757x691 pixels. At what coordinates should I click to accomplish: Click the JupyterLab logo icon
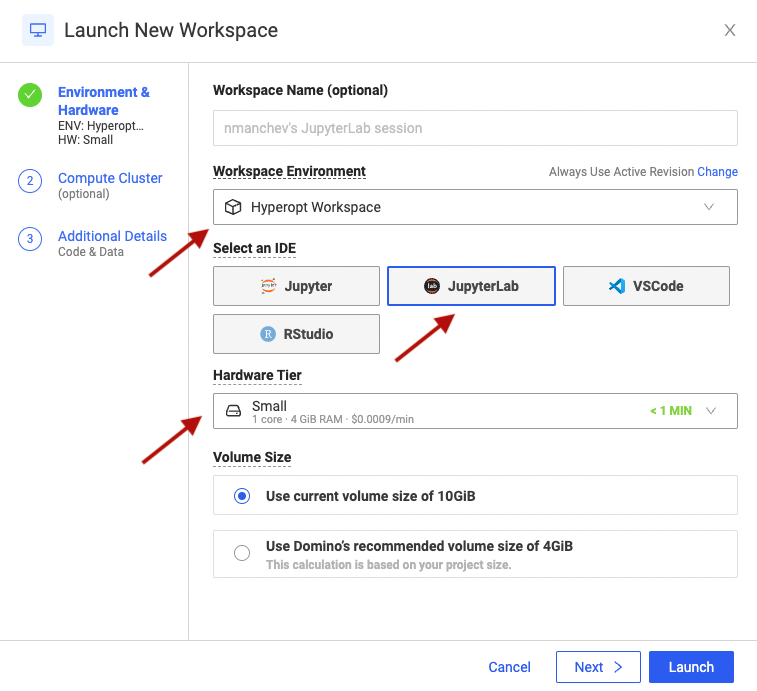pyautogui.click(x=432, y=286)
